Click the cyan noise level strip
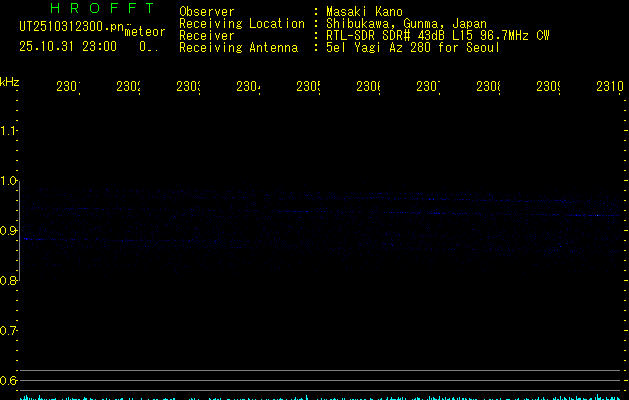 [x=320, y=396]
